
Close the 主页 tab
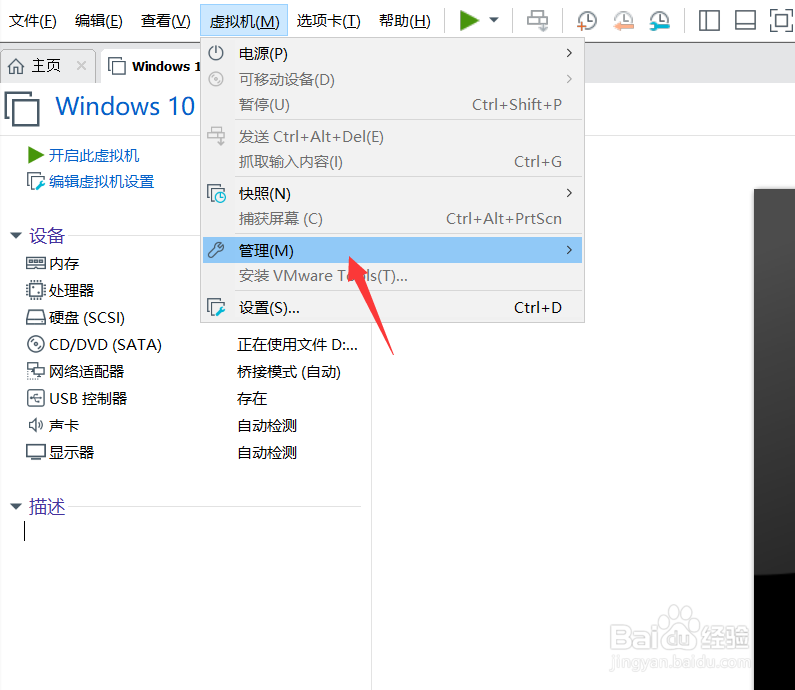(81, 65)
